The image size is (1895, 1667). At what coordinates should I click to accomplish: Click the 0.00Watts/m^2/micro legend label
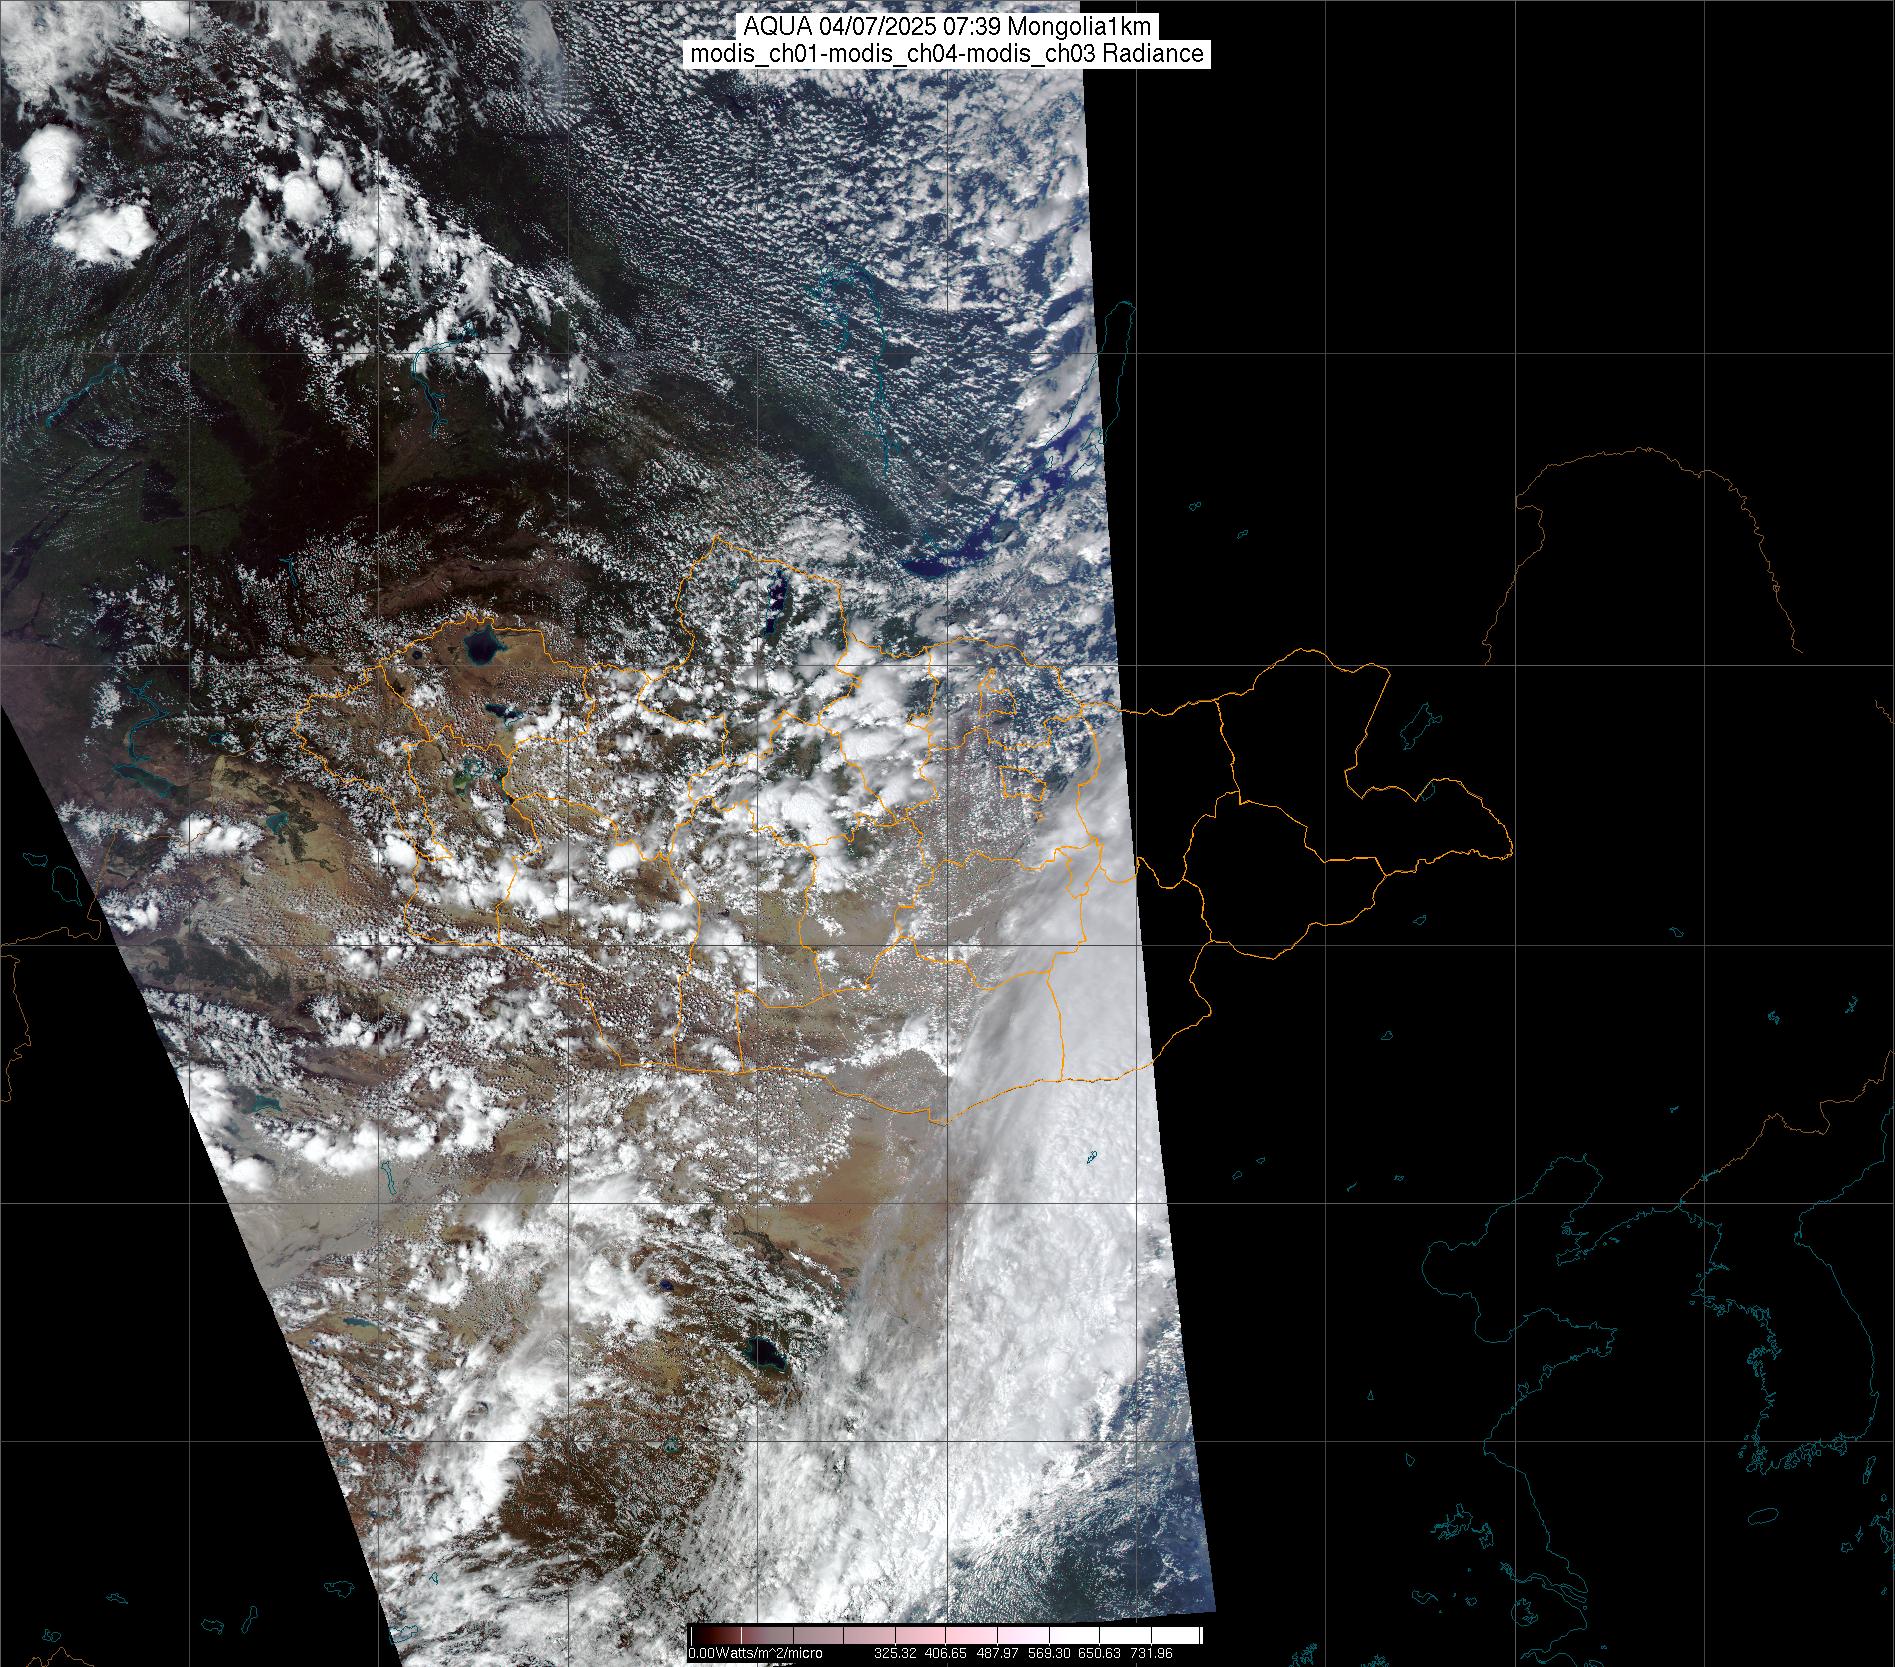point(755,1654)
